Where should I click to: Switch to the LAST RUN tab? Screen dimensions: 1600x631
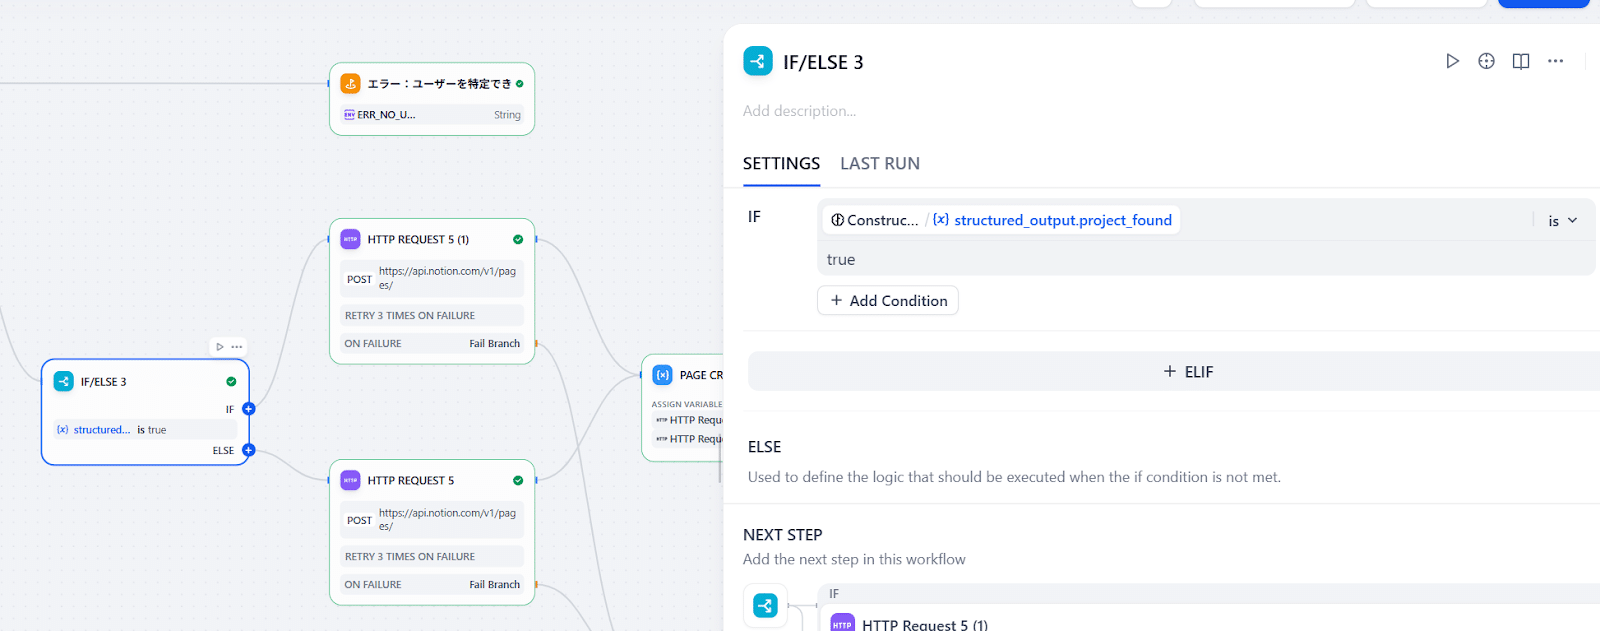[879, 163]
